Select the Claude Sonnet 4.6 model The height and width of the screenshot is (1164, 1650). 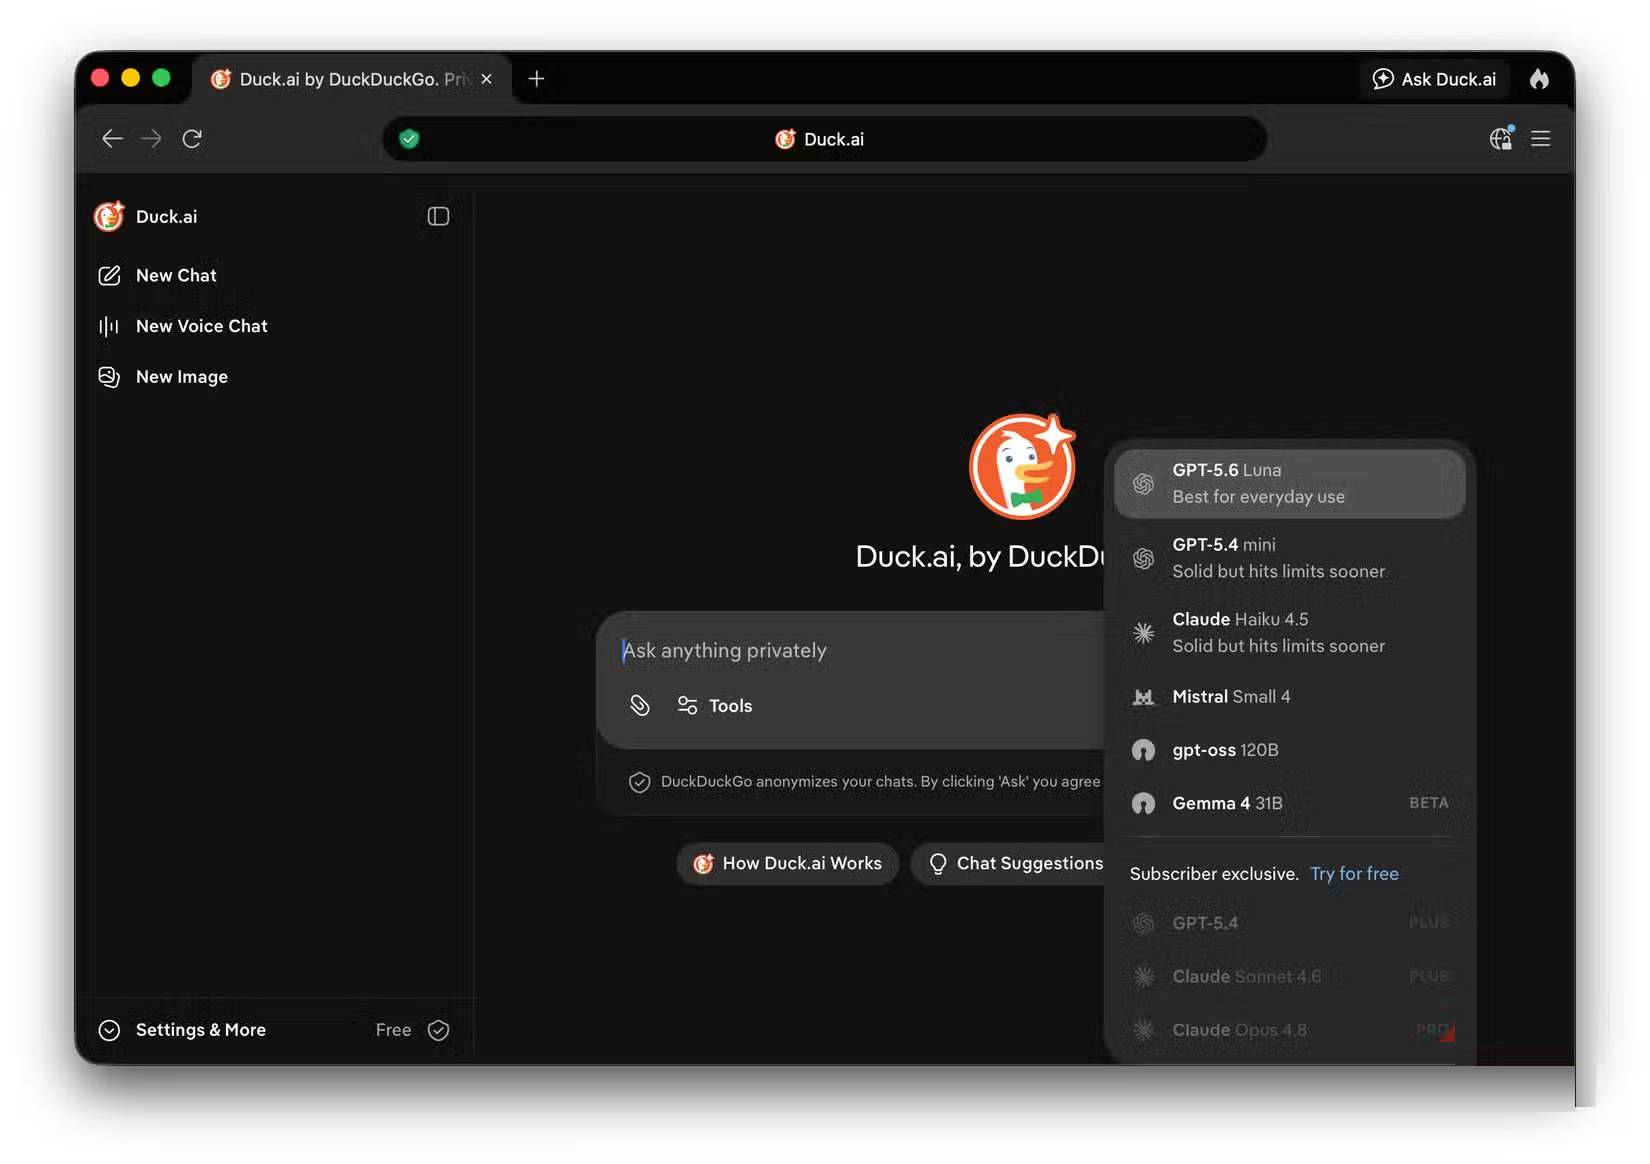(x=1290, y=977)
